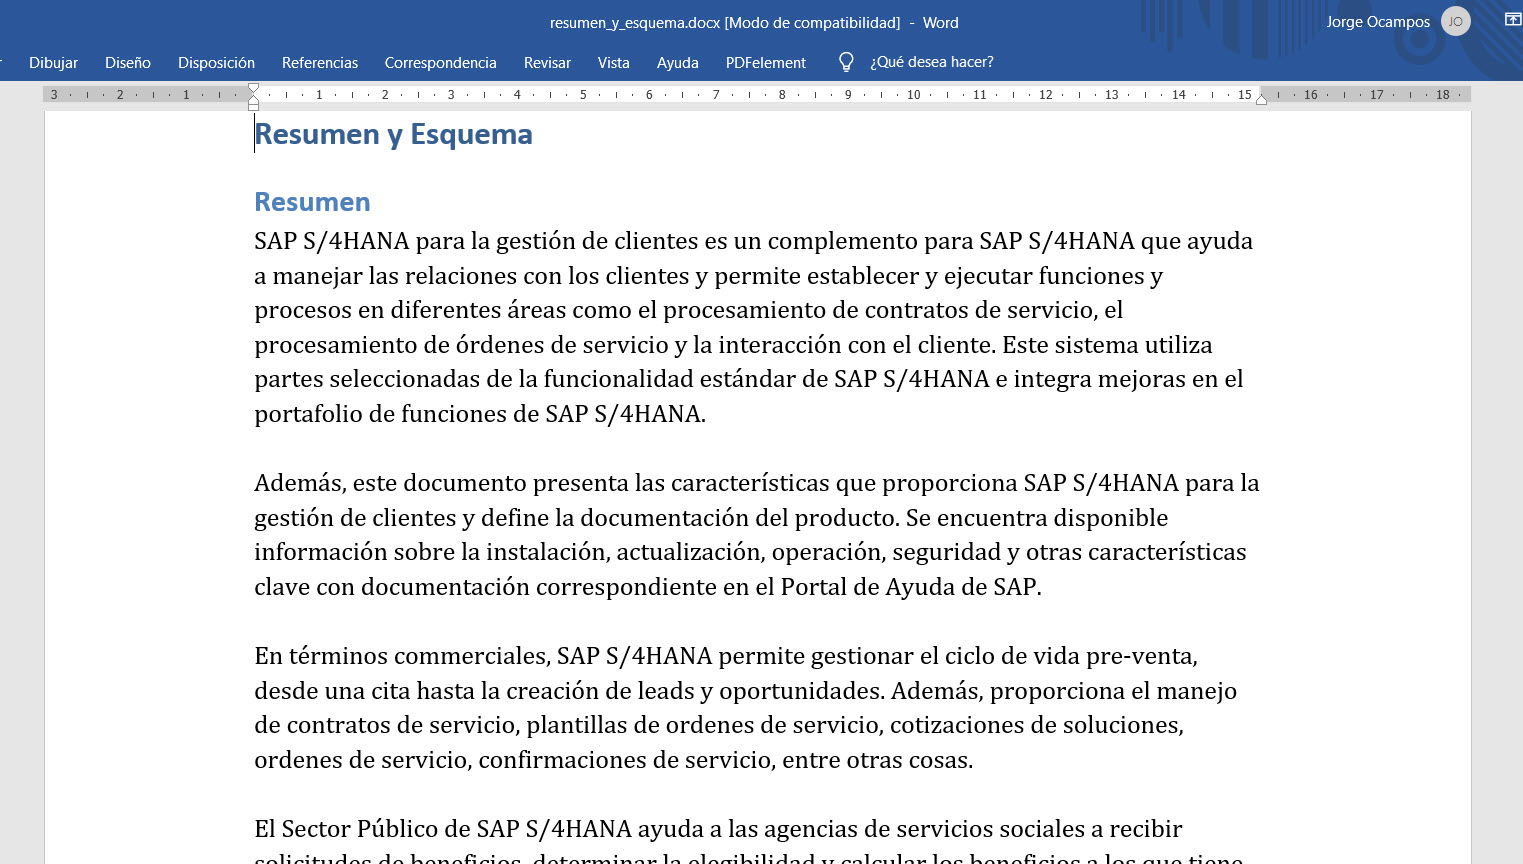Viewport: 1523px width, 864px height.
Task: Click the JO account avatar
Action: (x=1455, y=21)
